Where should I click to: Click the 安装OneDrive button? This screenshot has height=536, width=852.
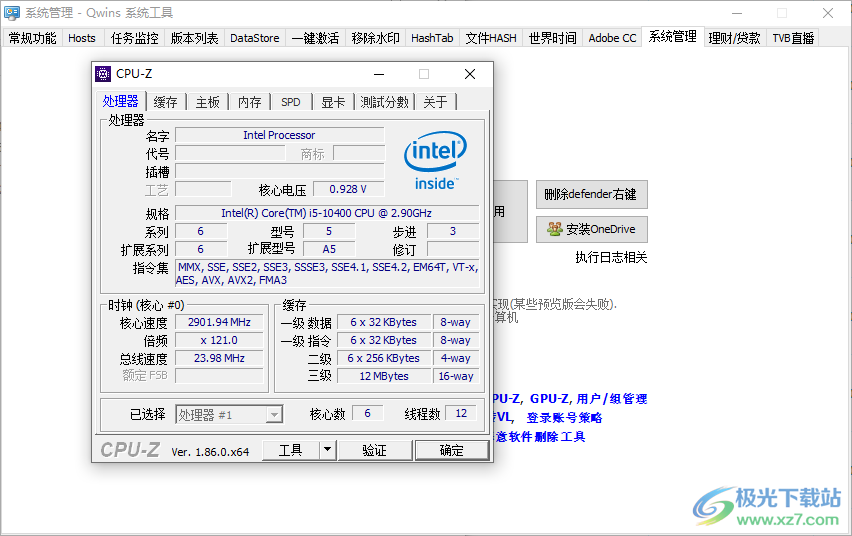(591, 229)
